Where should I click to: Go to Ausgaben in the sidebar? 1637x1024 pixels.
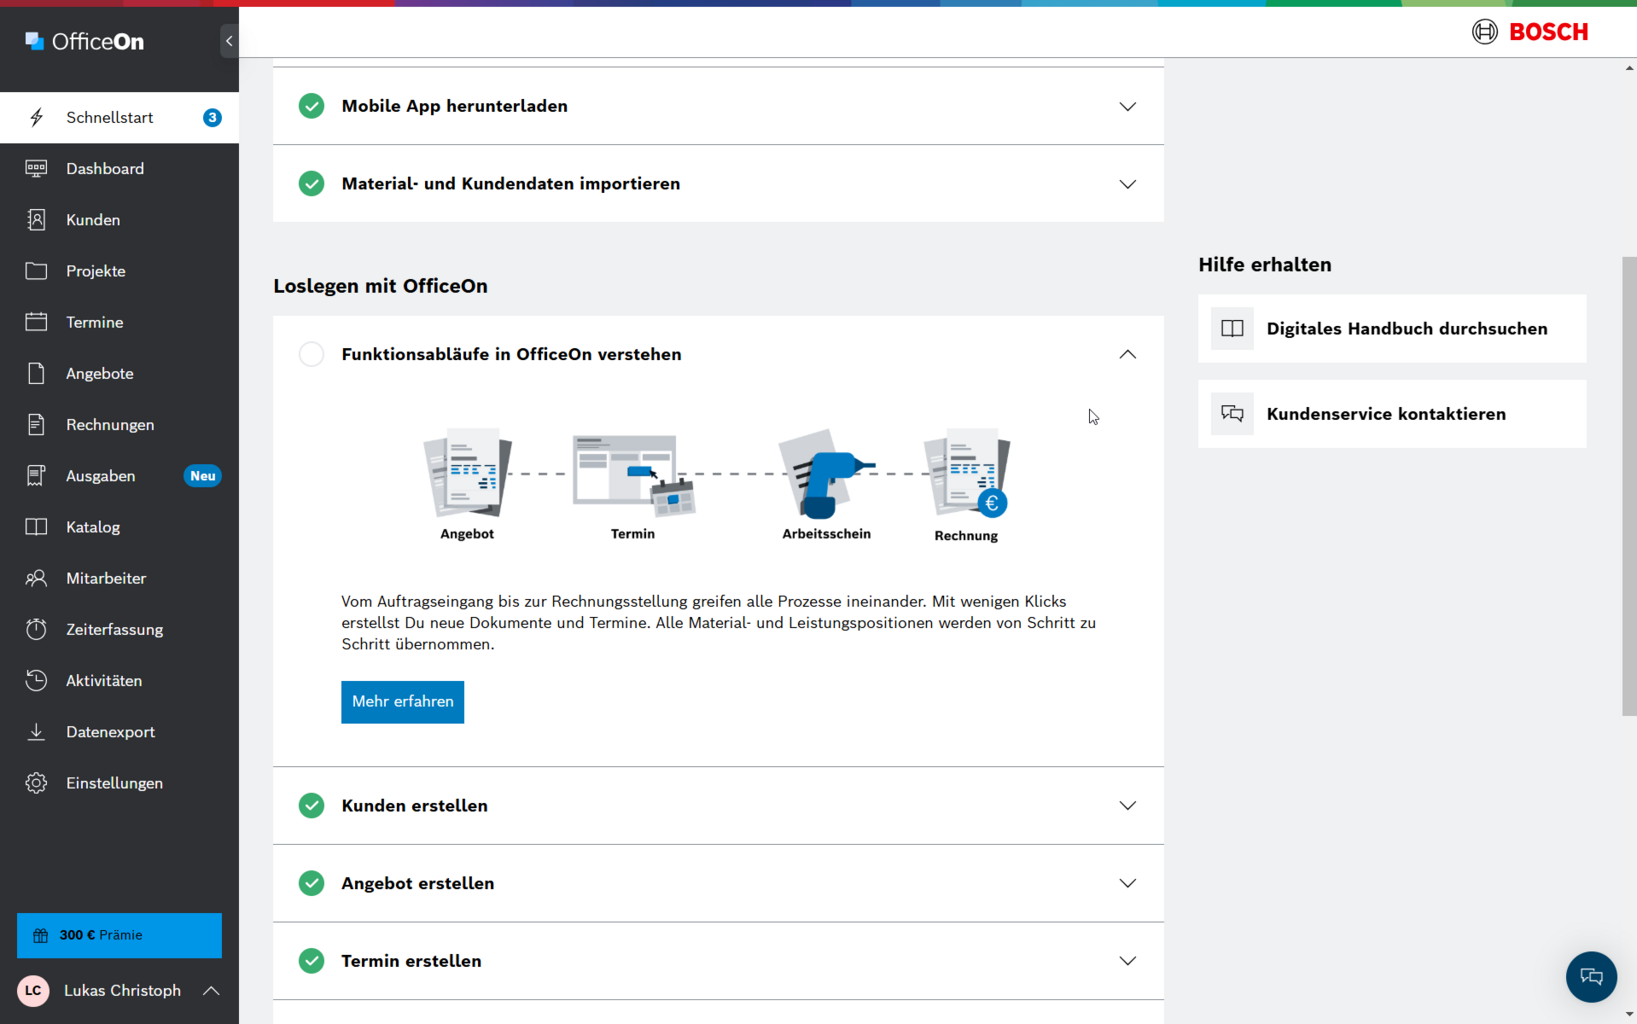coord(100,476)
